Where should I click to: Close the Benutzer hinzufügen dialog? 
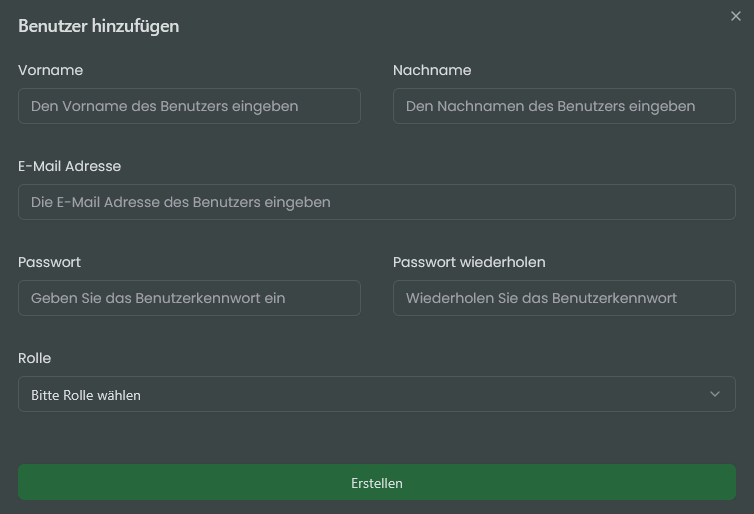pyautogui.click(x=736, y=16)
